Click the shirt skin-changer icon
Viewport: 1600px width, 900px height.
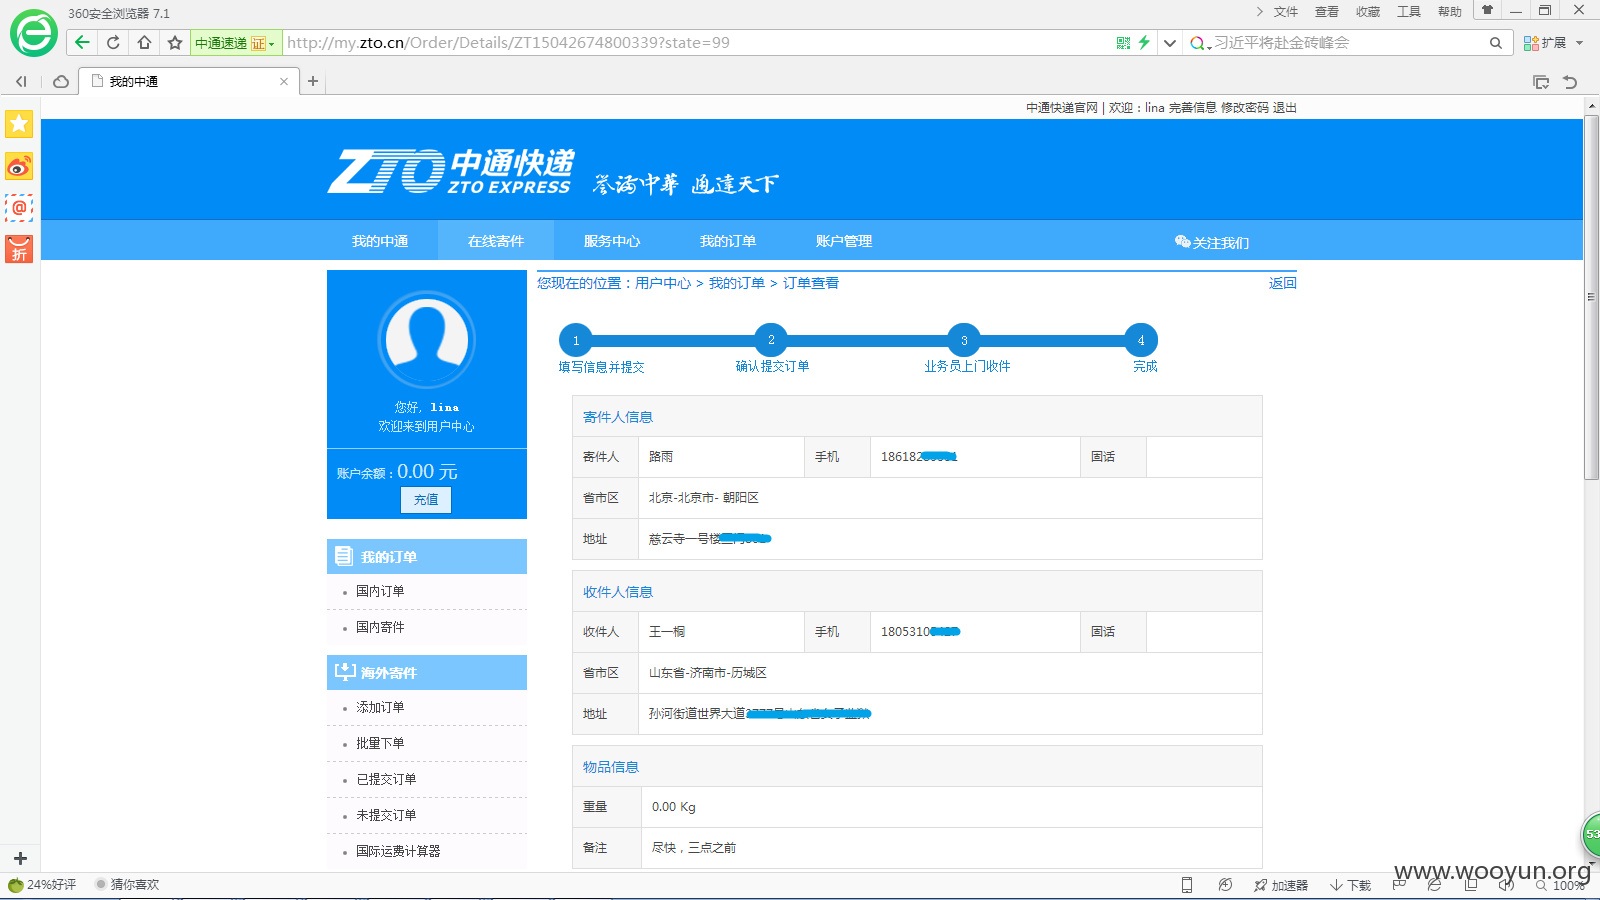tap(1487, 10)
